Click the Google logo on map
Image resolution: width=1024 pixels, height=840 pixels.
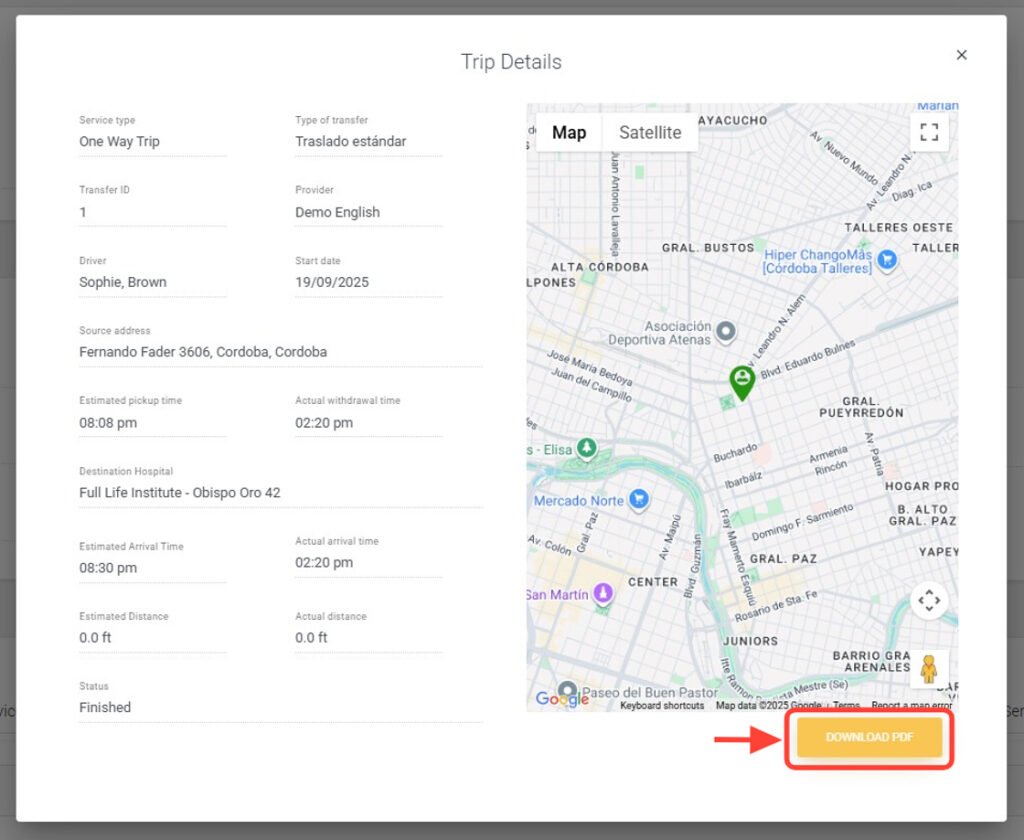point(561,699)
